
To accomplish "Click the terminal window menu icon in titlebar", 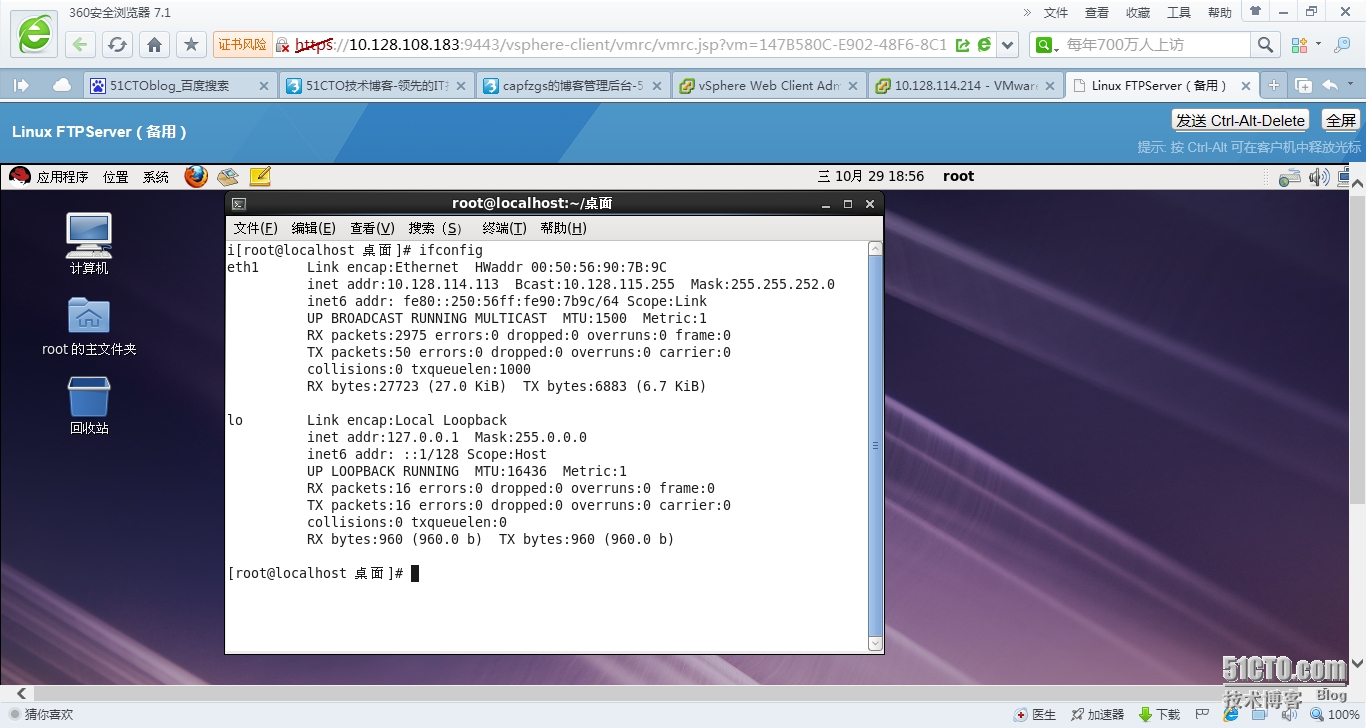I will [238, 203].
